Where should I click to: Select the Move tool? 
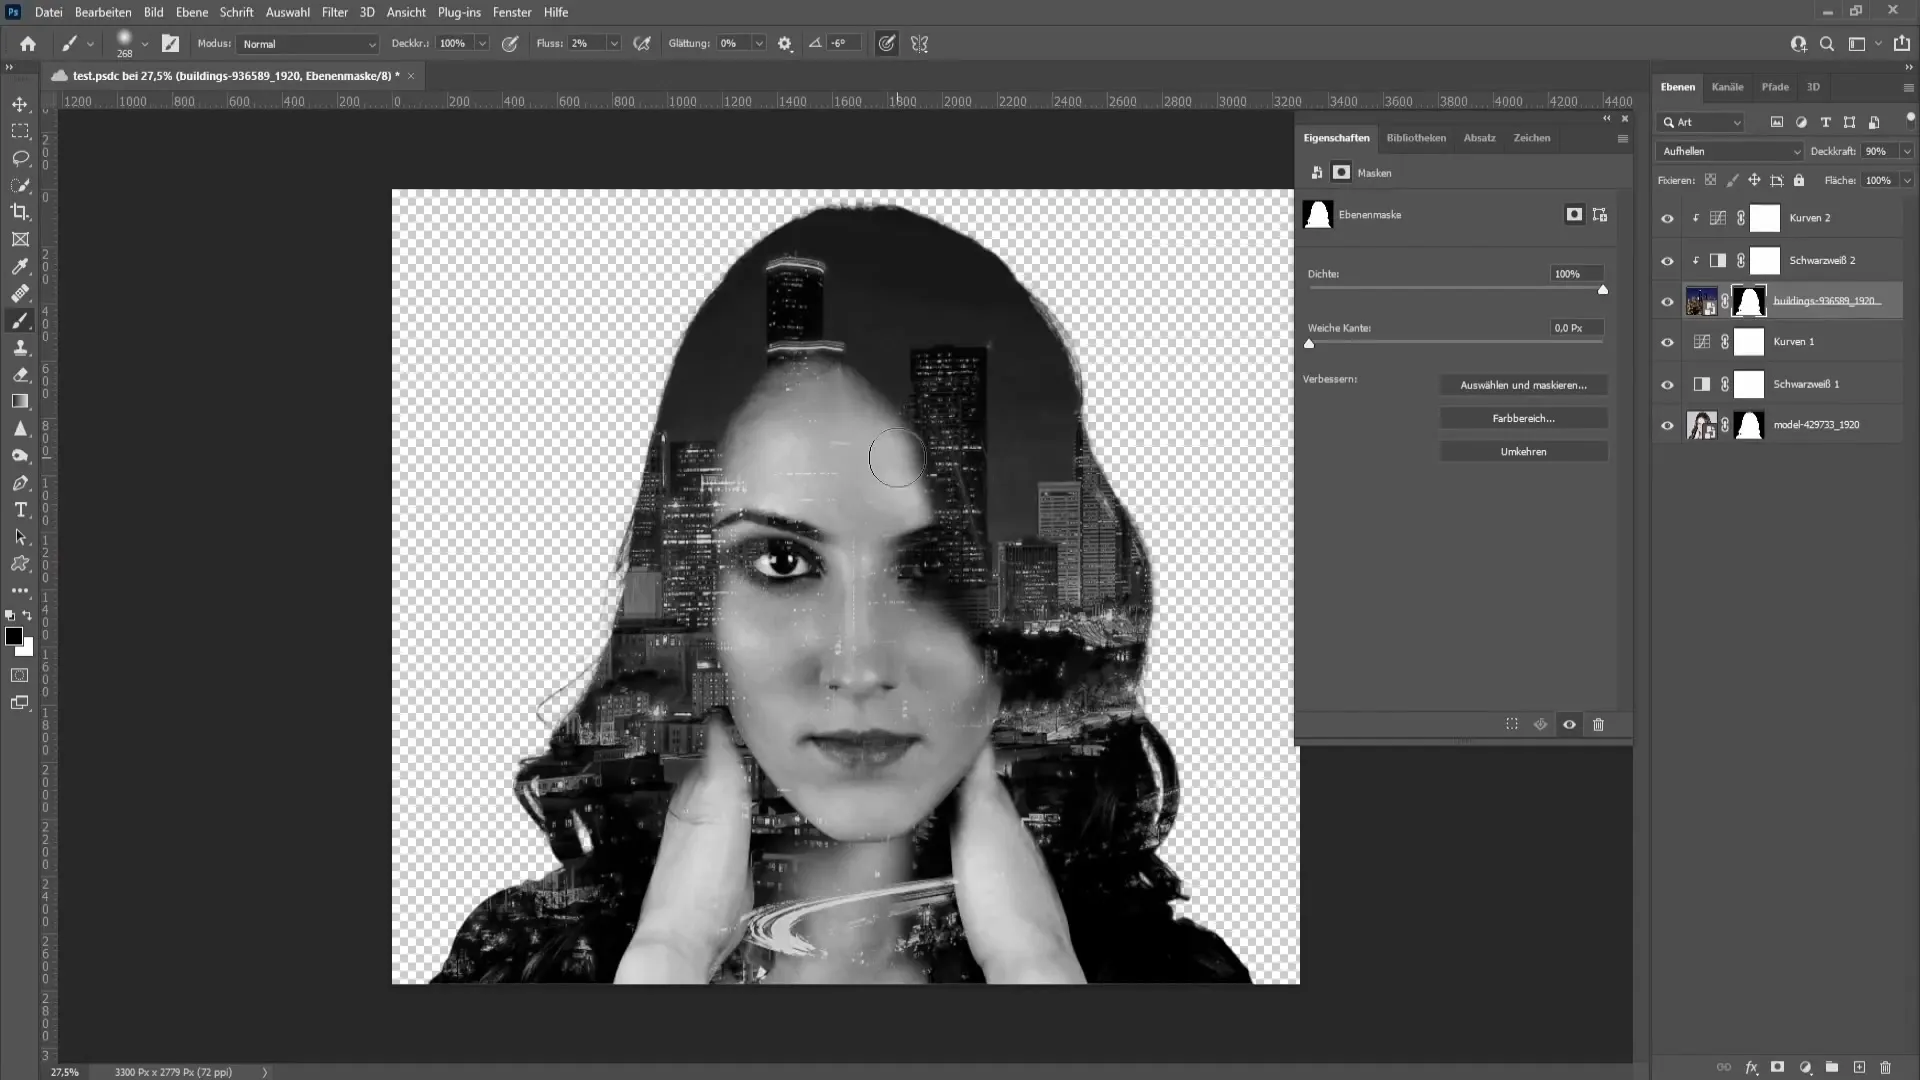tap(20, 104)
